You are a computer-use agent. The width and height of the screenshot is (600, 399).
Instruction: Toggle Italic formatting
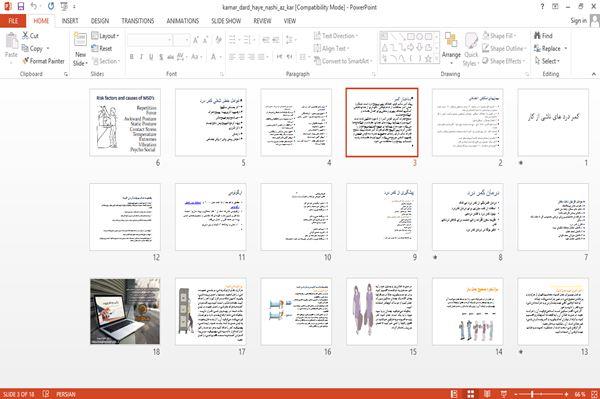pyautogui.click(x=141, y=57)
